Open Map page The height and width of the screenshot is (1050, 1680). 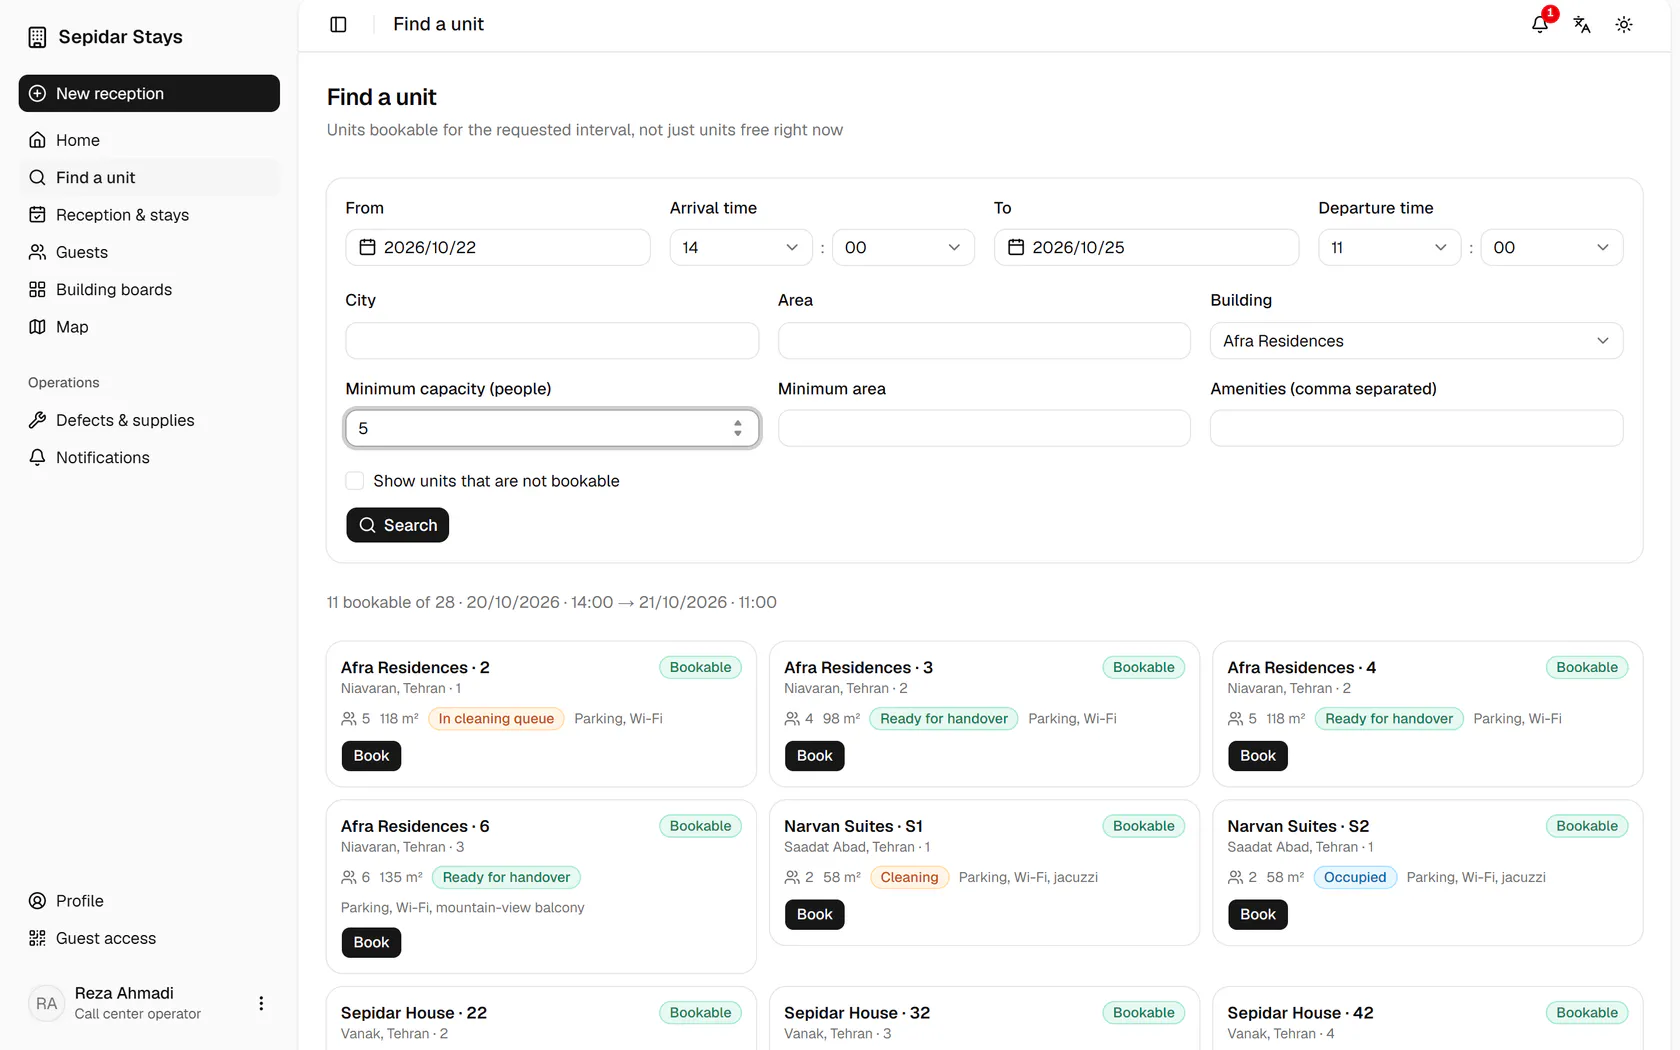coord(149,327)
